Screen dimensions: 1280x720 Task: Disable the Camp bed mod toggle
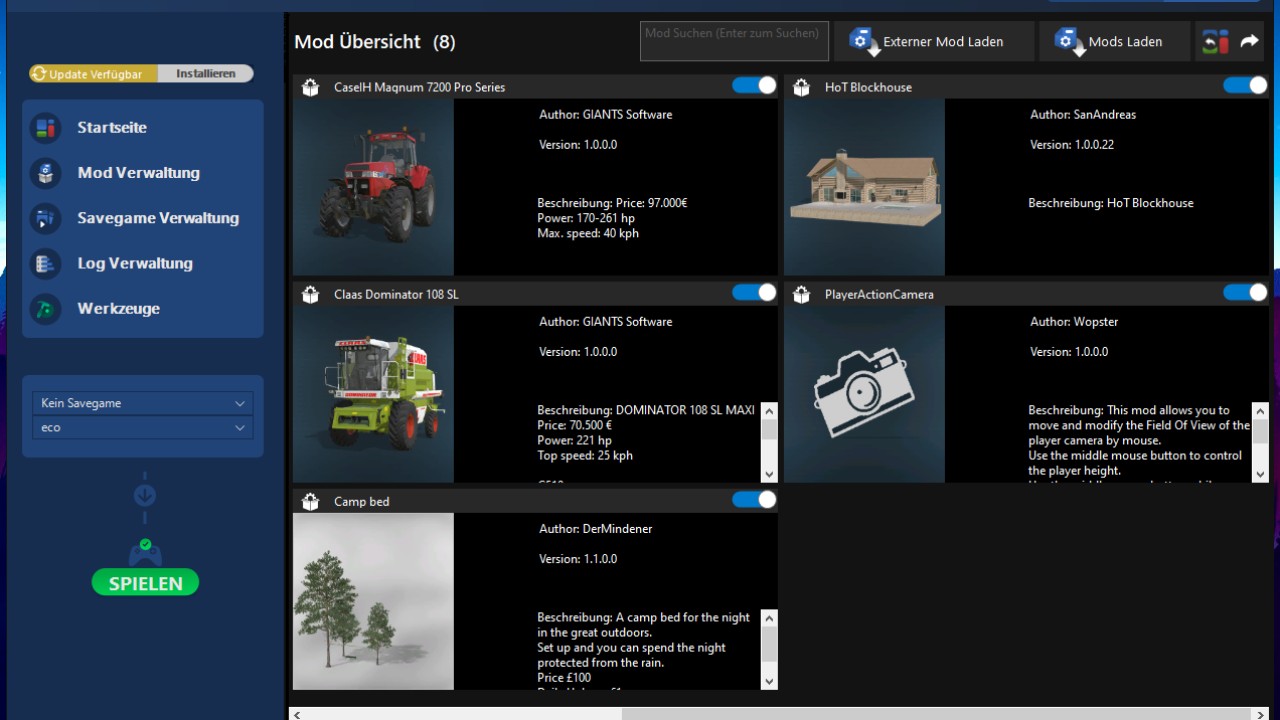[754, 499]
